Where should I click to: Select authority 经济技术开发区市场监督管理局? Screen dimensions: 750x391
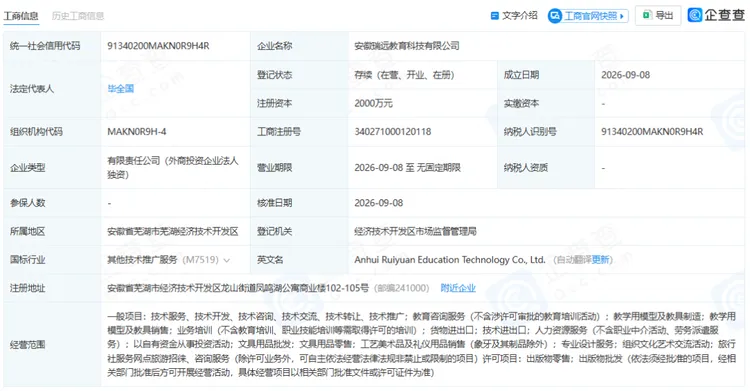click(x=415, y=232)
